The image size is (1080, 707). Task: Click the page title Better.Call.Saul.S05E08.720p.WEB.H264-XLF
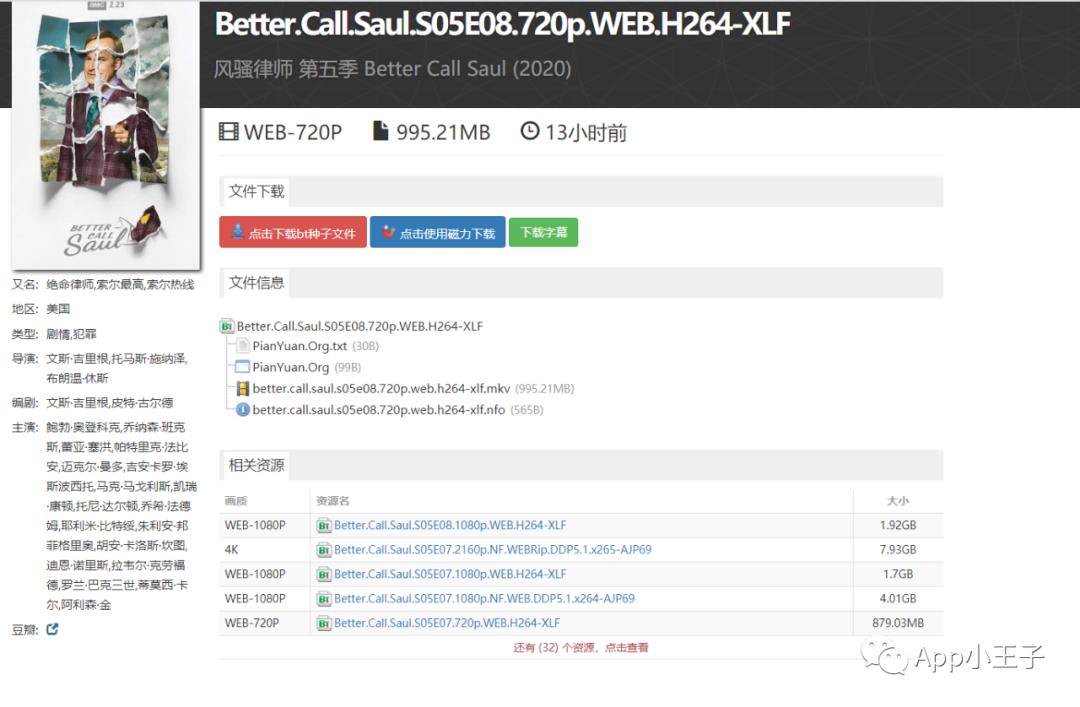[503, 24]
